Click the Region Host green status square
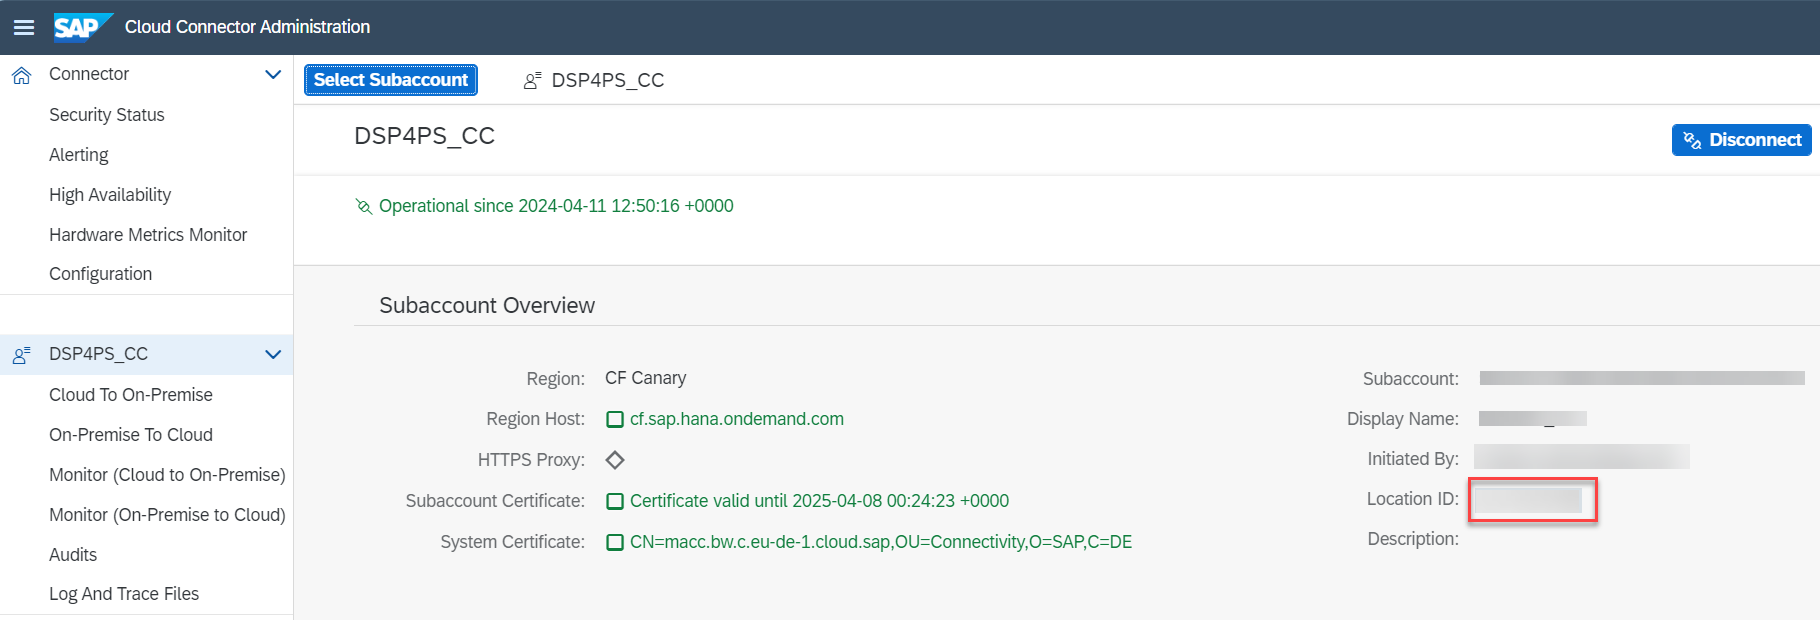 pyautogui.click(x=615, y=420)
